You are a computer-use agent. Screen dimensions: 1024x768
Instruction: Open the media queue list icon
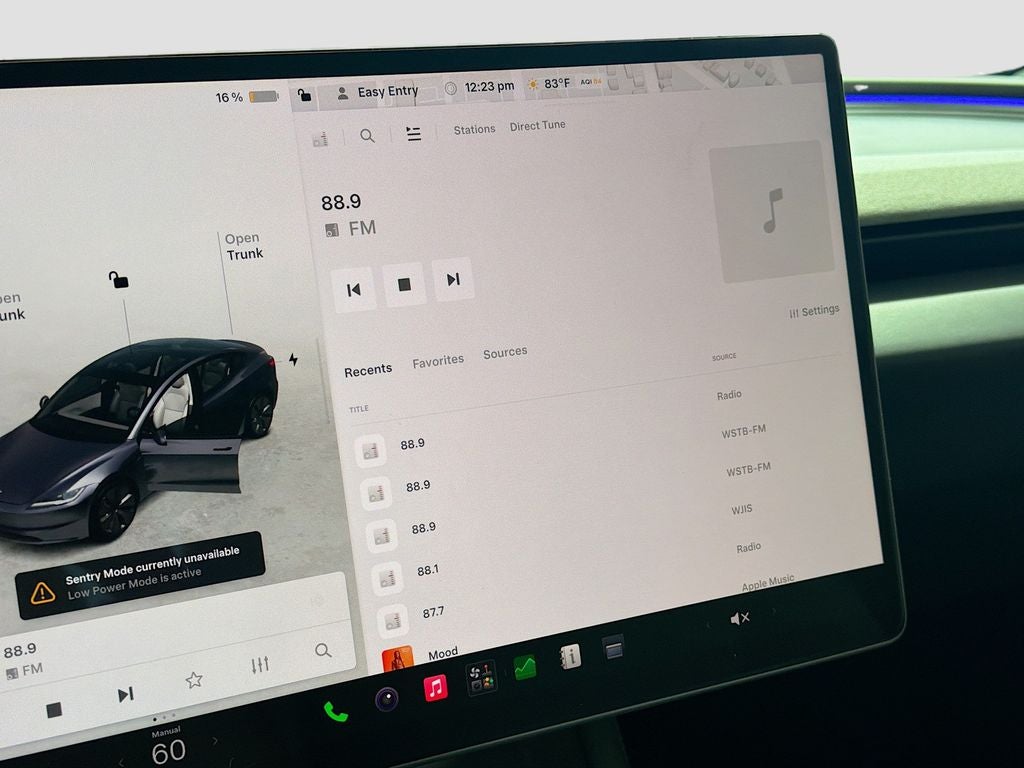click(413, 134)
